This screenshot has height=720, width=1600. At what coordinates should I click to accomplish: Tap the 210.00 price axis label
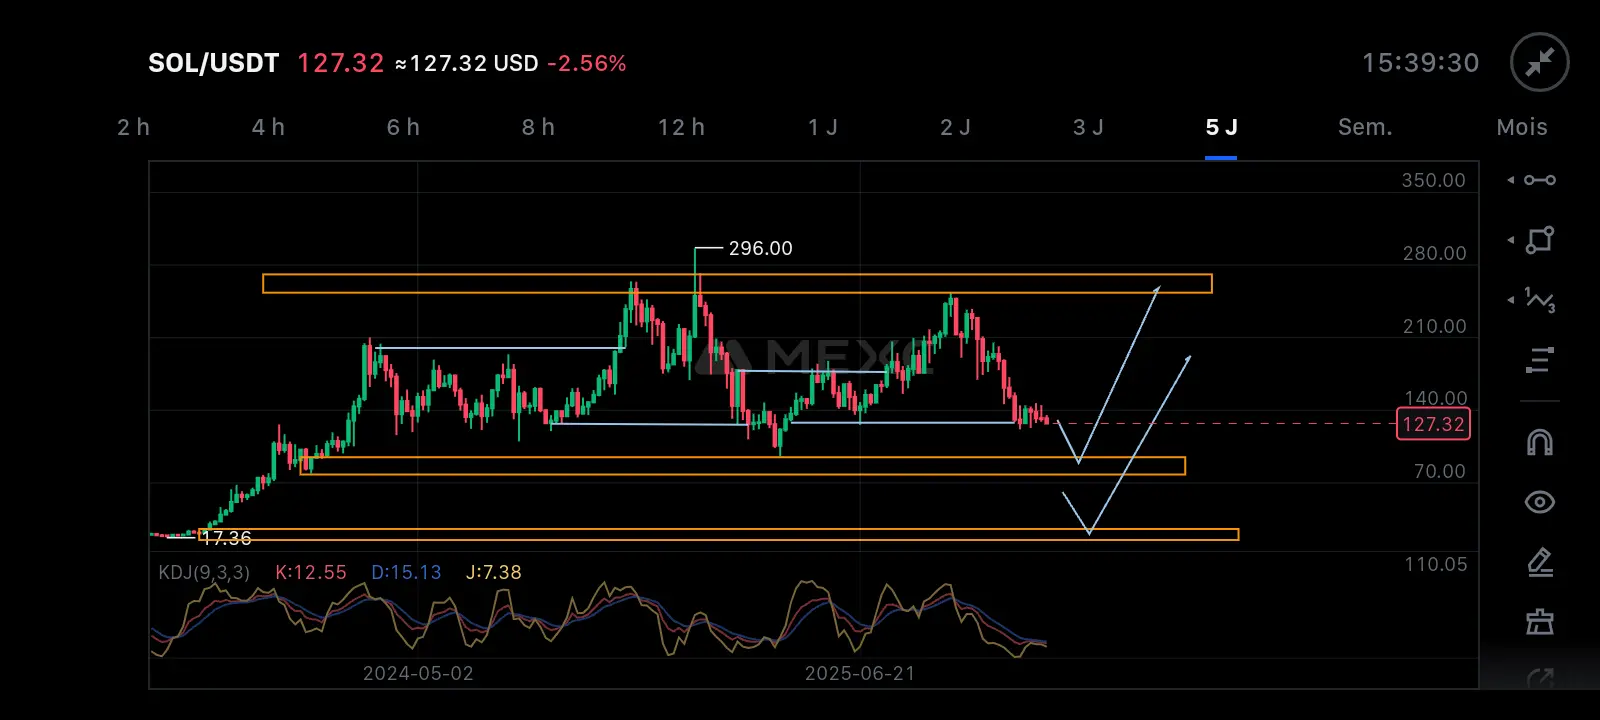(1434, 326)
